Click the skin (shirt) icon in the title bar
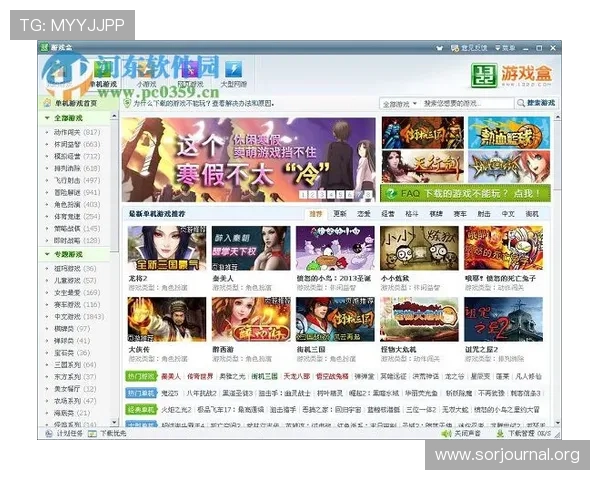600x480 pixels. [439, 48]
